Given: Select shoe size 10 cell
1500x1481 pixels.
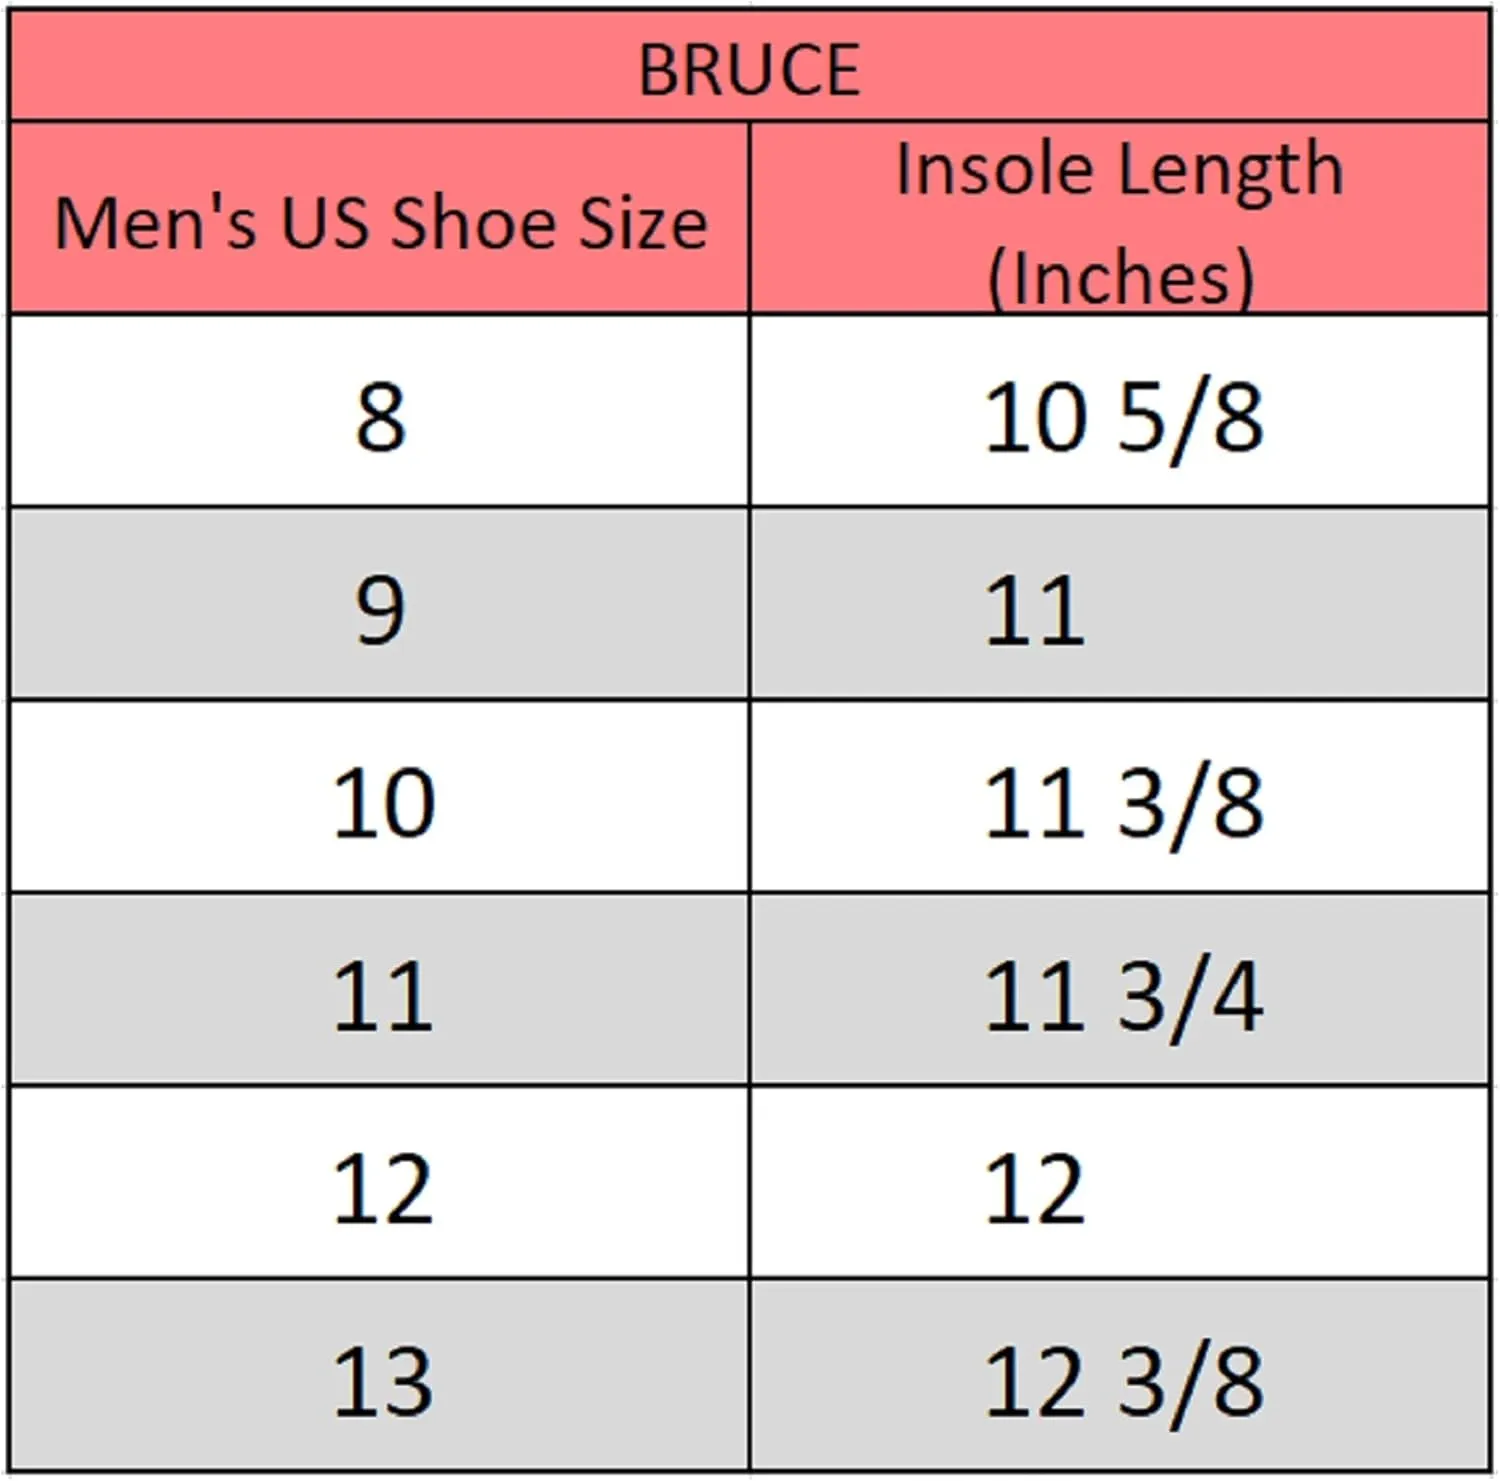Looking at the screenshot, I should pyautogui.click(x=379, y=797).
